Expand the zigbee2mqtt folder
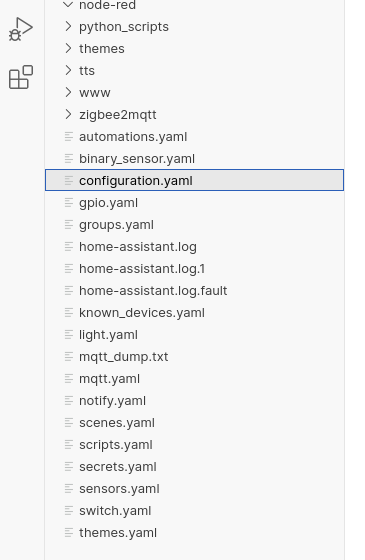 pyautogui.click(x=68, y=115)
